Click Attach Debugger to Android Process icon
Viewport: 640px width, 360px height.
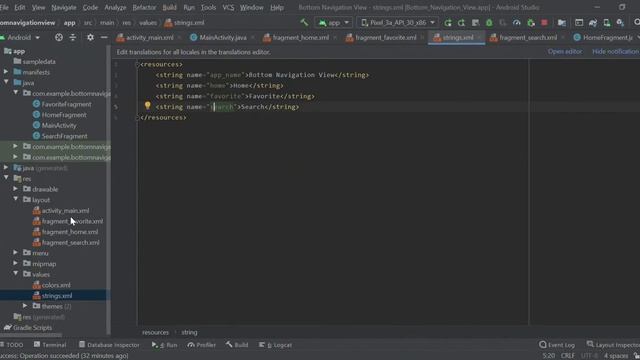click(x=531, y=23)
